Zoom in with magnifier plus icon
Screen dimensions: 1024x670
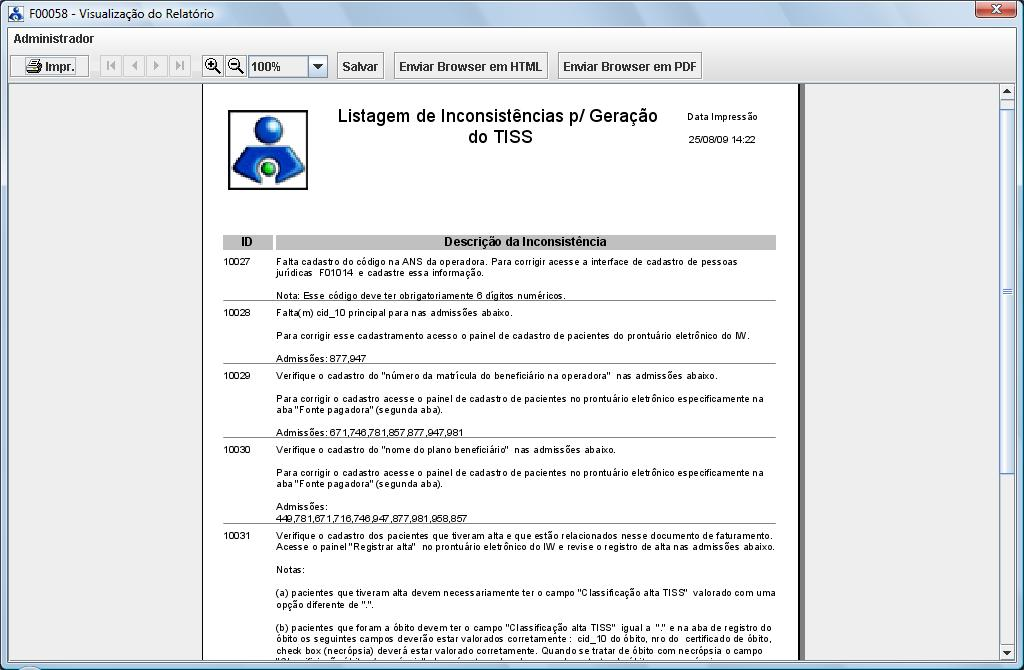click(x=212, y=66)
